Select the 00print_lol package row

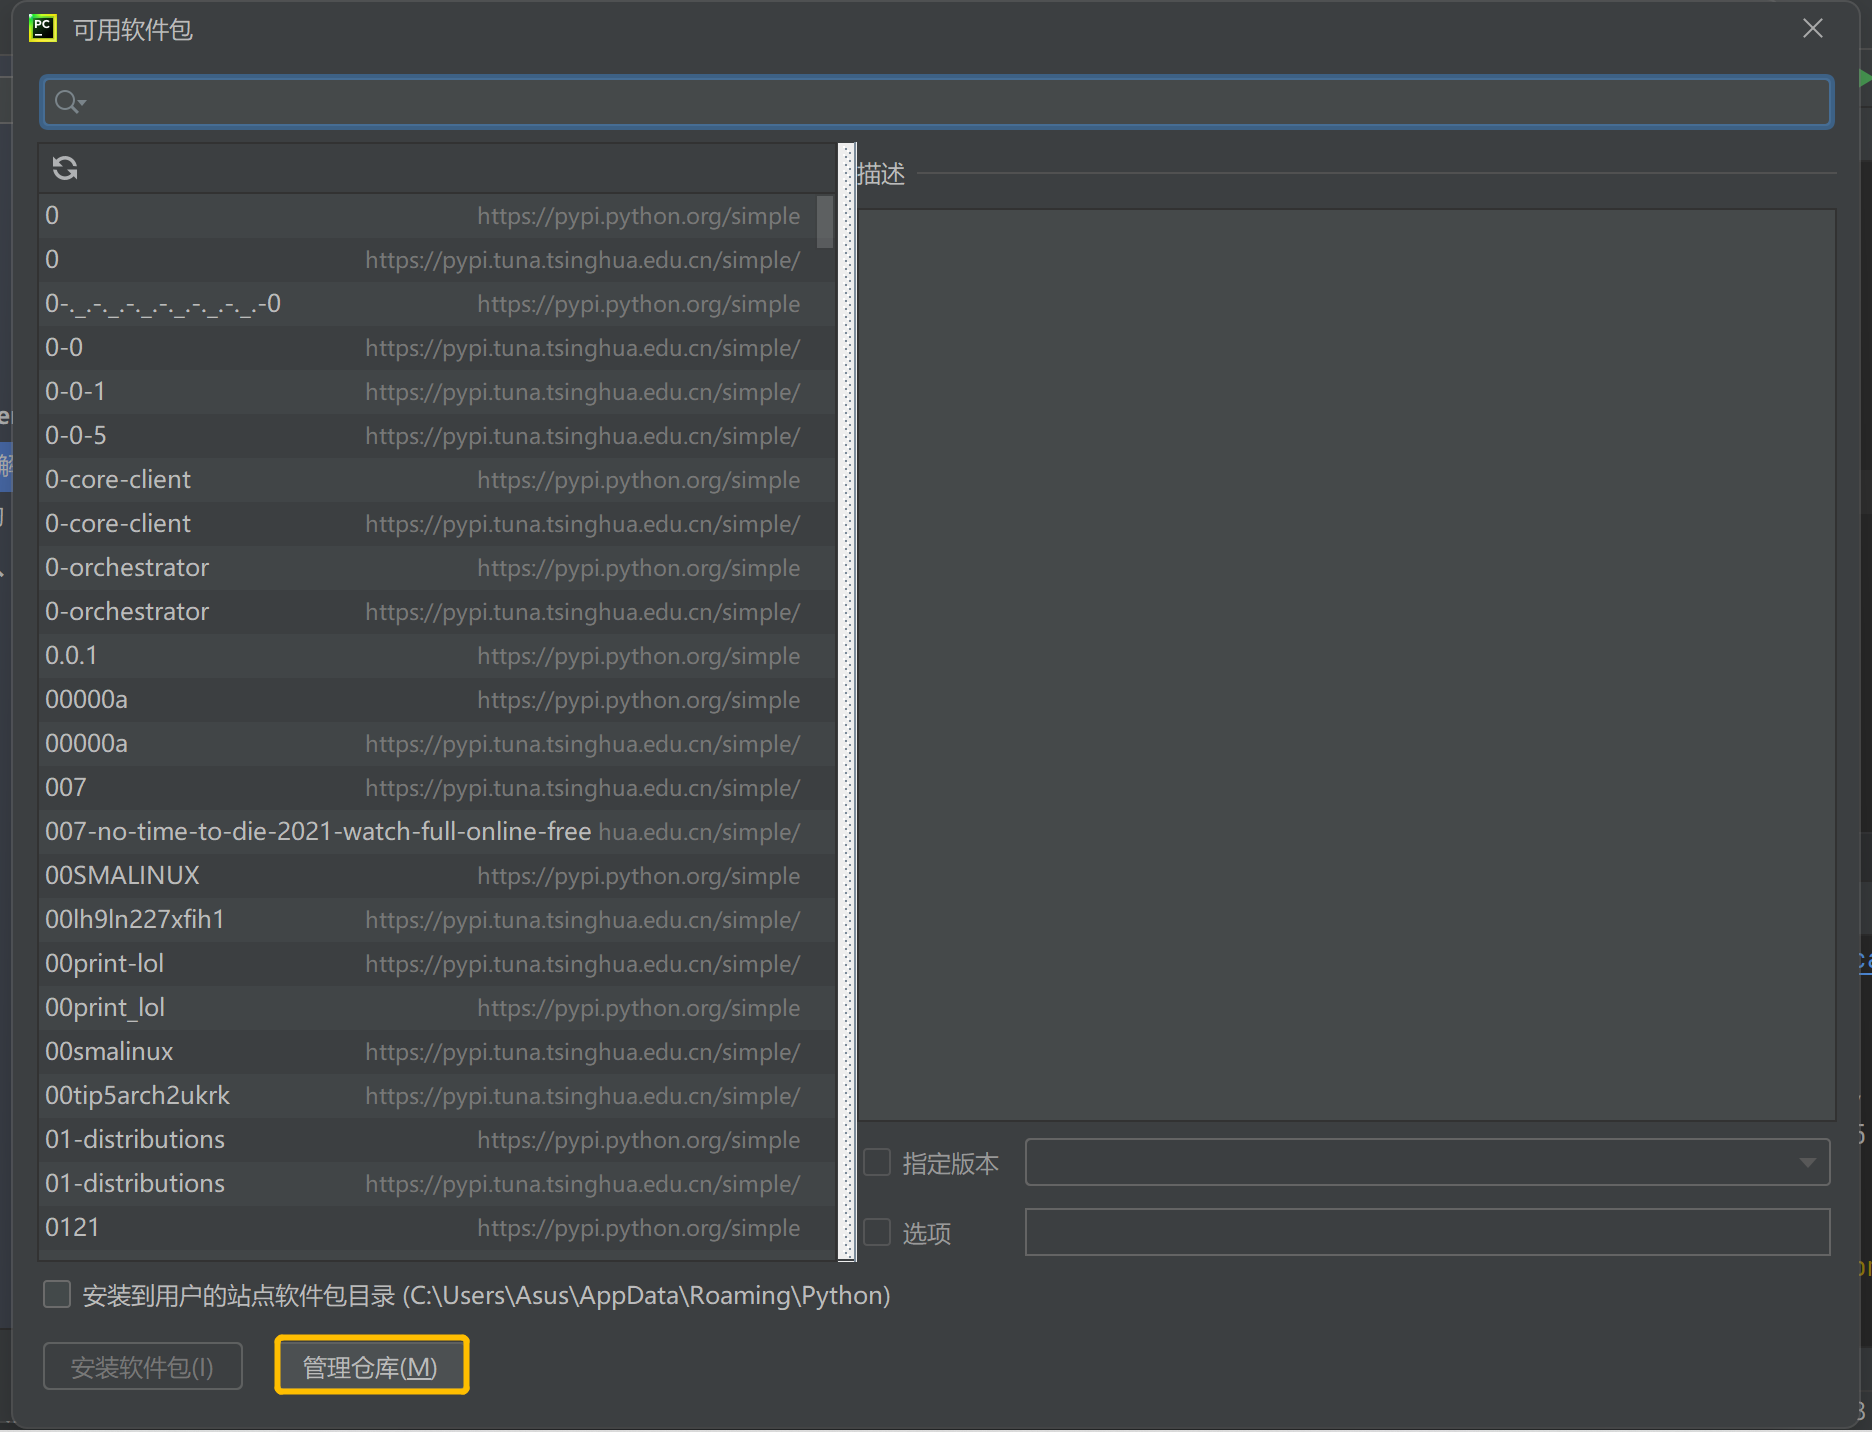click(x=437, y=1008)
